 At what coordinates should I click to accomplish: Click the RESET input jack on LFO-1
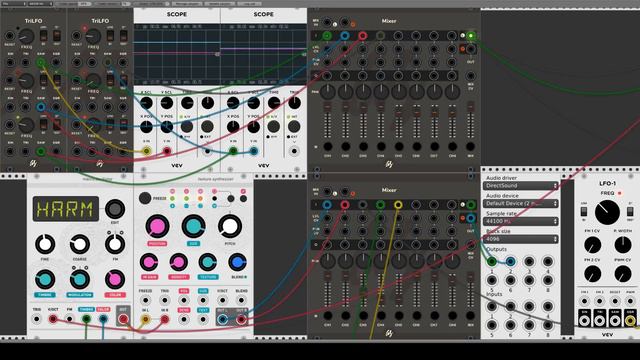(615, 301)
